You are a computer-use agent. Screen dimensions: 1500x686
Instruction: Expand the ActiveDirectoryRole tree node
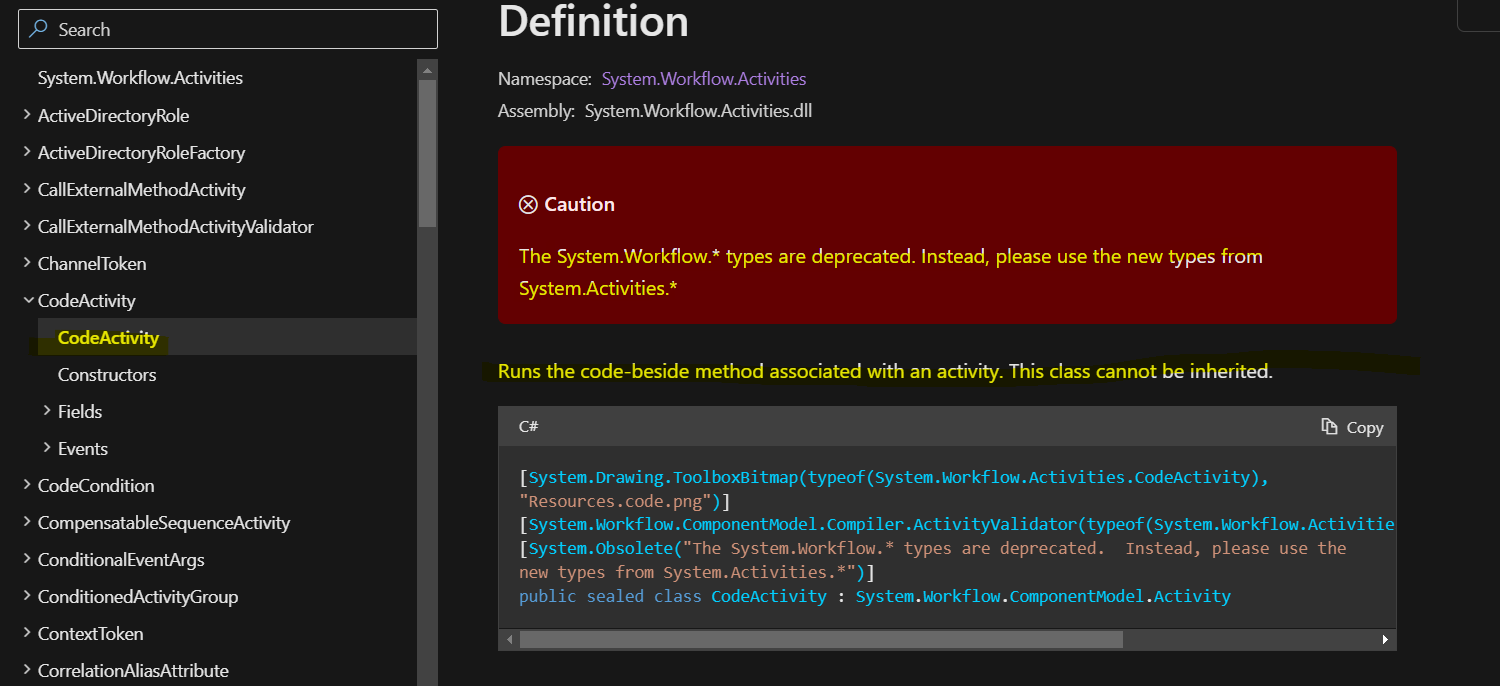[x=26, y=116]
